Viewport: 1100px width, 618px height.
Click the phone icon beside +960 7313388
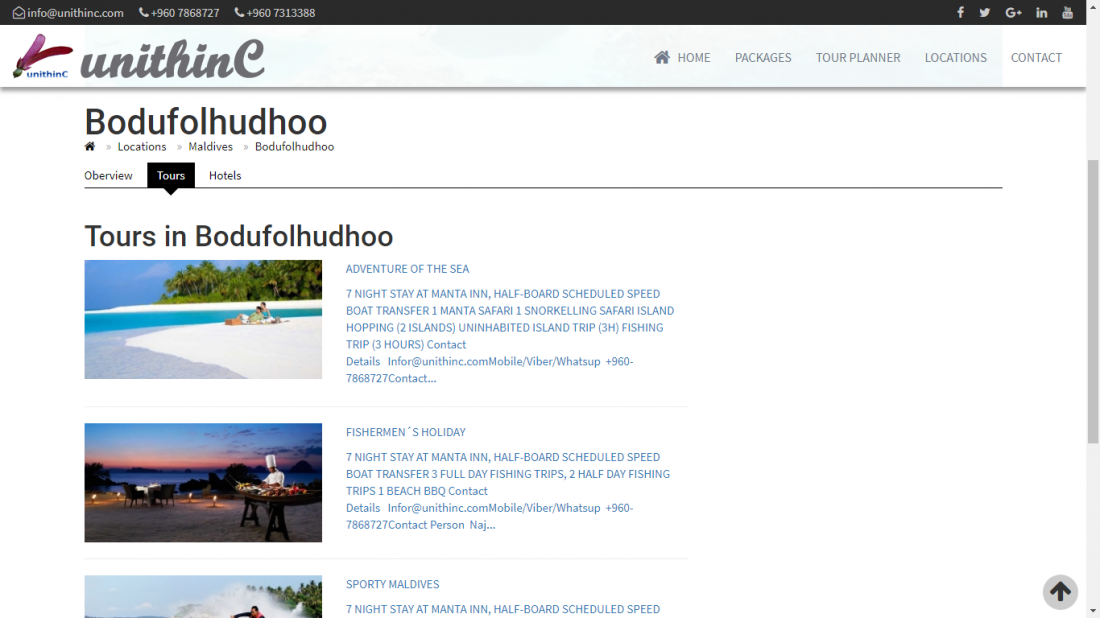(x=239, y=13)
